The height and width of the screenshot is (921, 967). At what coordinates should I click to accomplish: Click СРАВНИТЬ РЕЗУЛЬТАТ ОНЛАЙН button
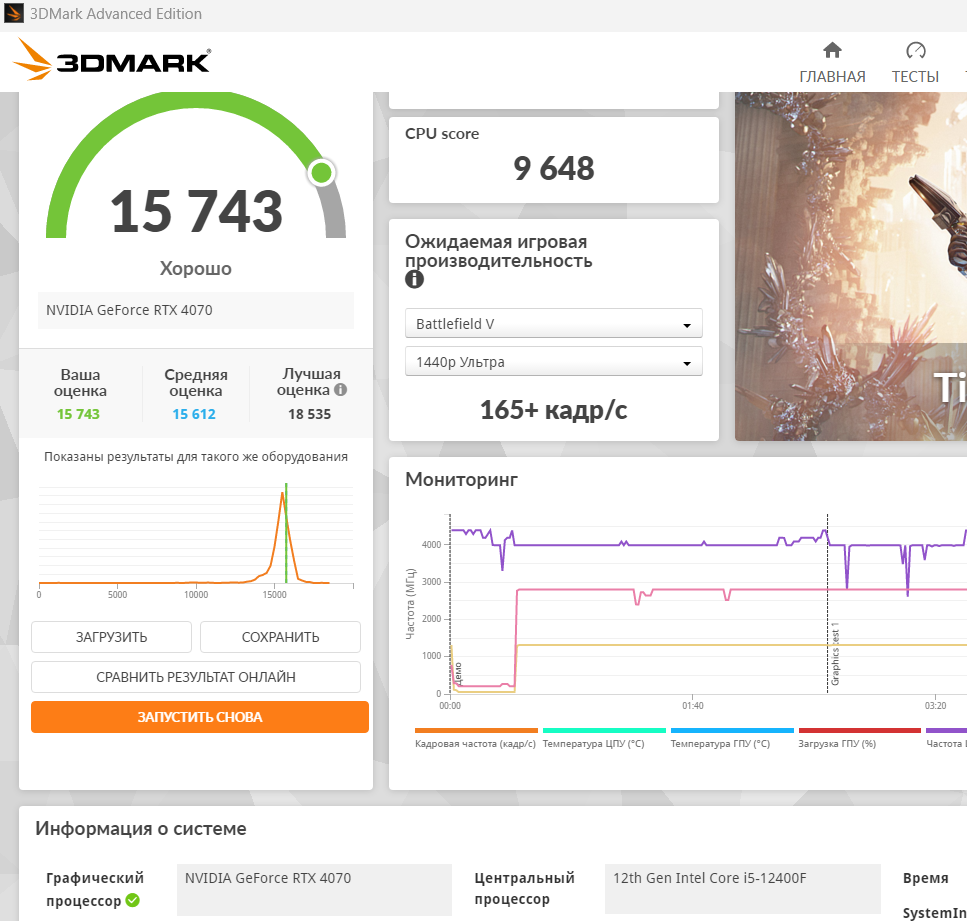pos(196,677)
